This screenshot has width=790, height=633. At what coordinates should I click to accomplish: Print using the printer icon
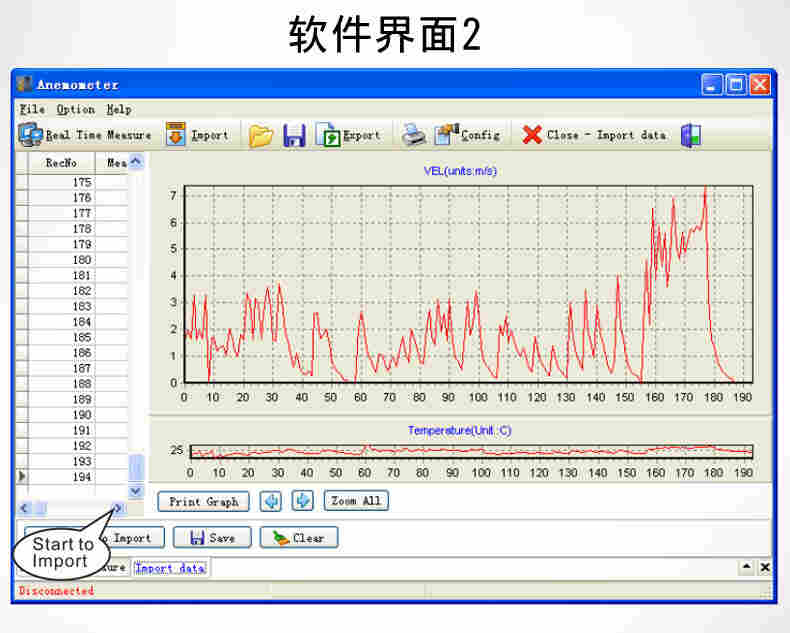[x=413, y=136]
